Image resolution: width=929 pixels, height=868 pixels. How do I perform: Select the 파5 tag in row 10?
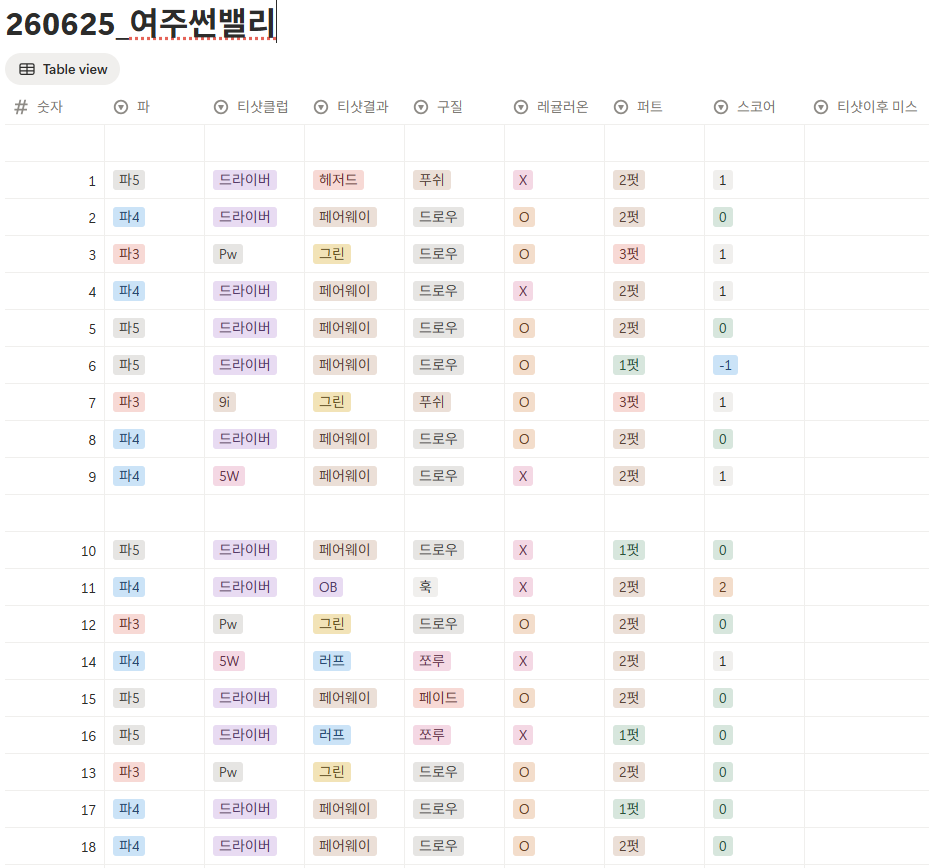(x=129, y=550)
